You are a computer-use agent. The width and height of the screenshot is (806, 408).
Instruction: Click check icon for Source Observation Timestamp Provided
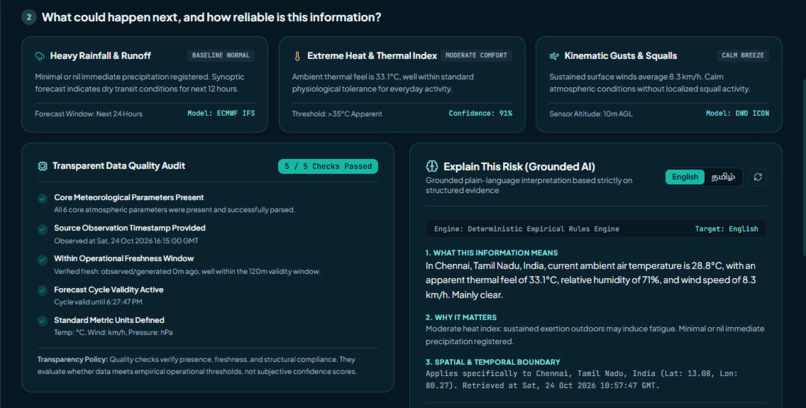click(x=43, y=229)
